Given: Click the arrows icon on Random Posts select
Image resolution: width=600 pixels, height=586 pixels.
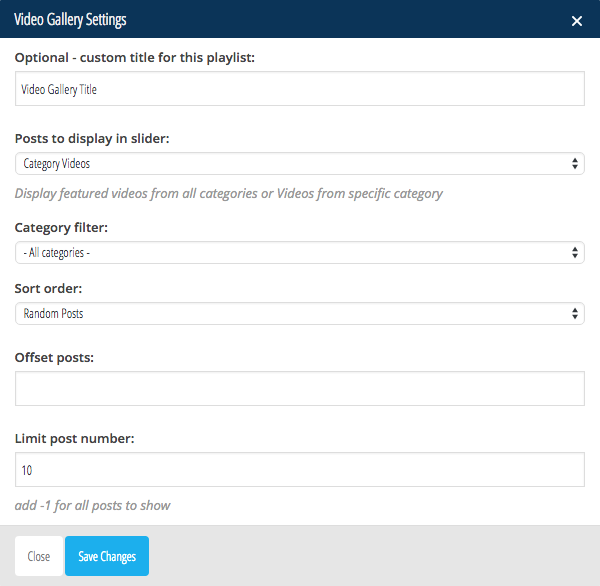Looking at the screenshot, I should (x=575, y=313).
